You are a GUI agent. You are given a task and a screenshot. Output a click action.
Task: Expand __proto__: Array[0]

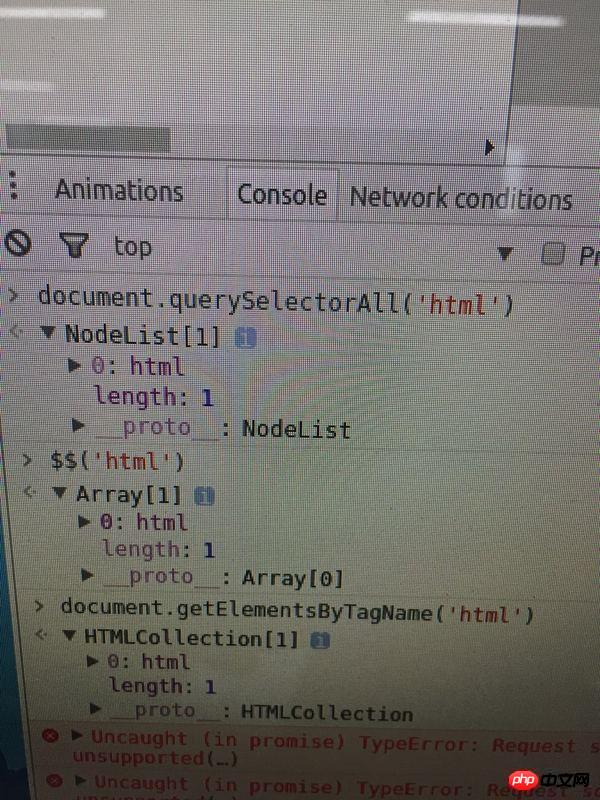pos(87,575)
